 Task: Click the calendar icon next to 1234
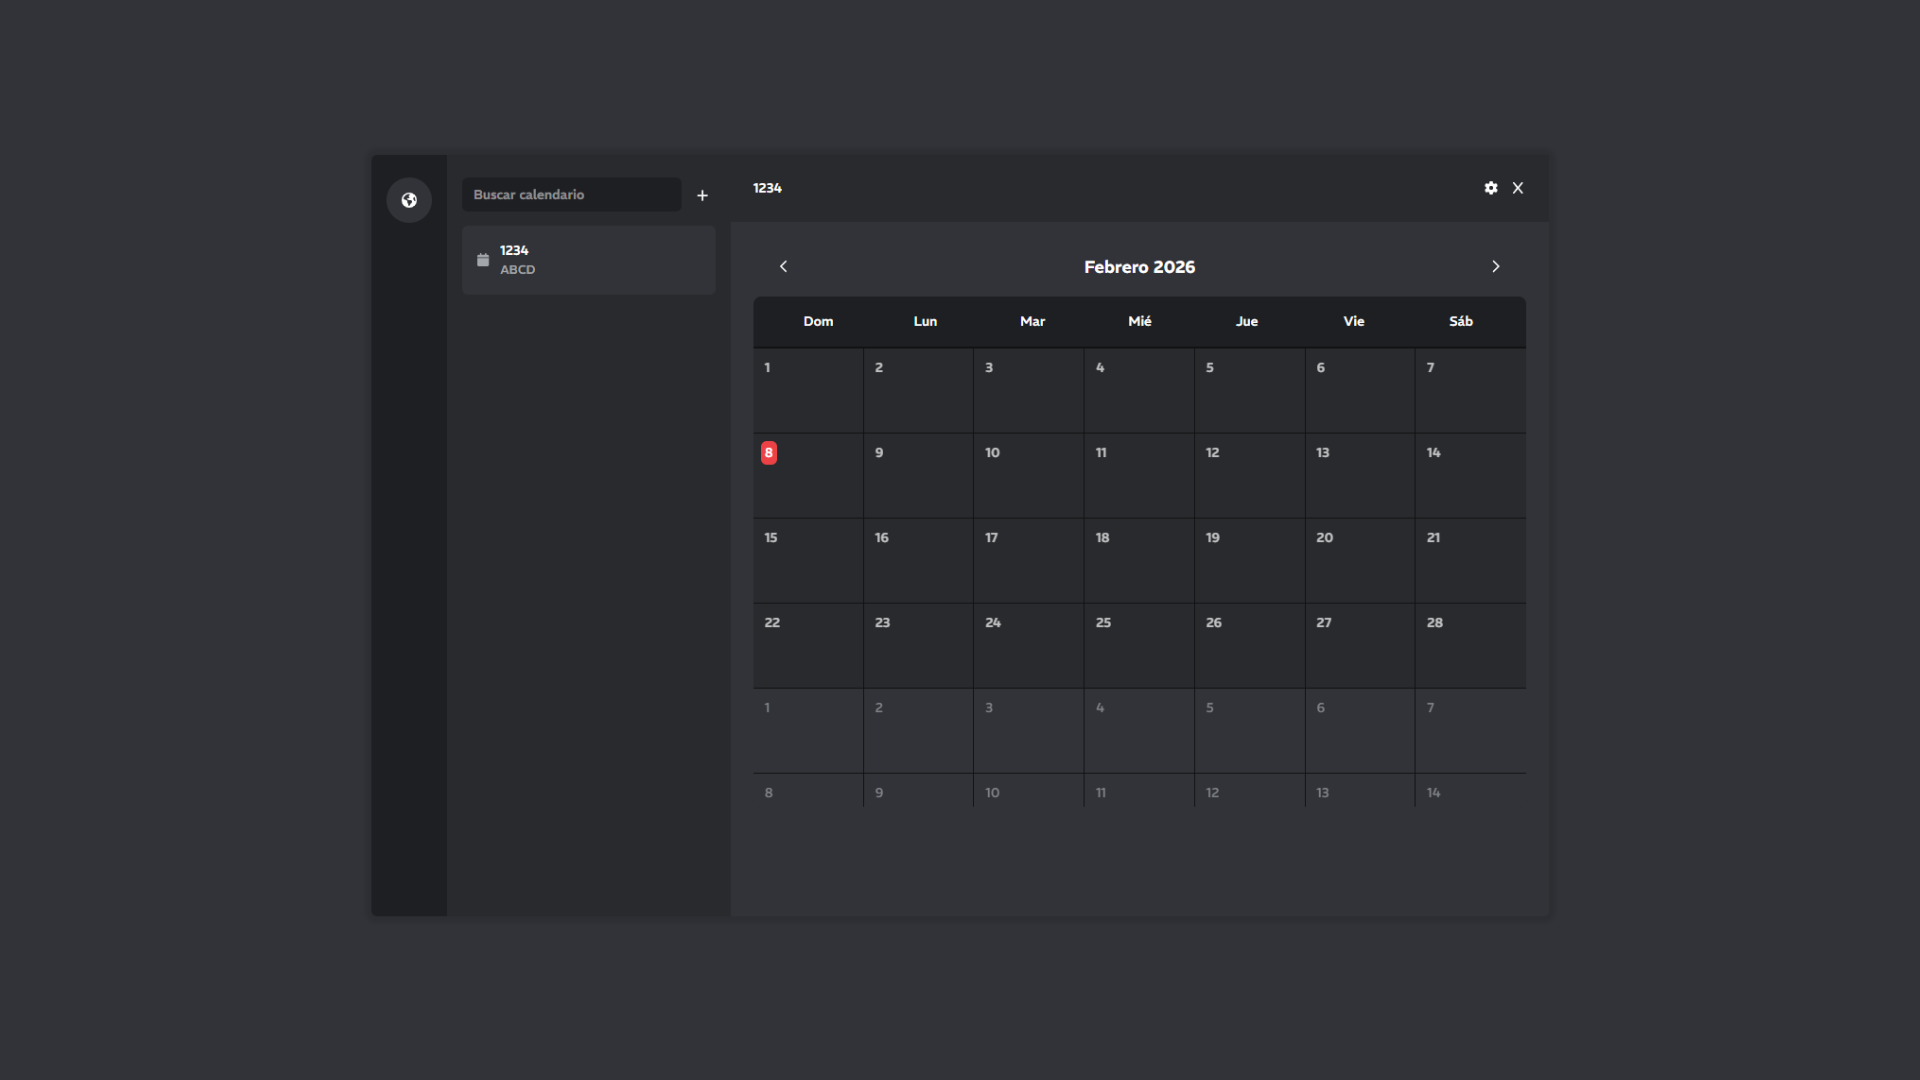[483, 259]
